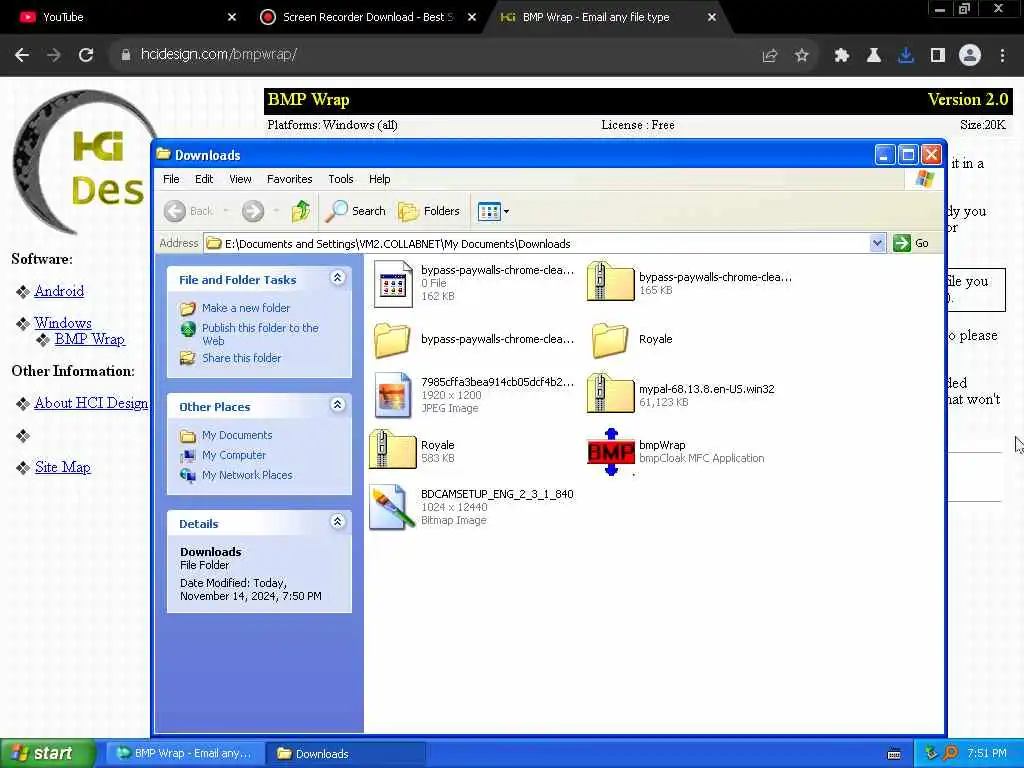Select the Royale folder icon
1024x768 pixels.
[x=610, y=340]
